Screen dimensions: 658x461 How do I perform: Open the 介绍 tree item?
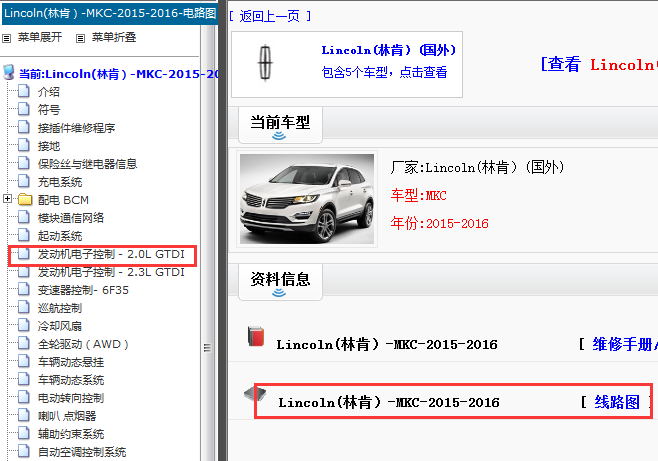pos(49,92)
